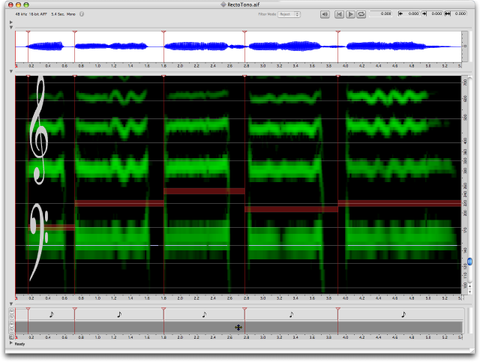Screen dimensions: 480x362
Task: Click the current time position field
Action: click(381, 14)
